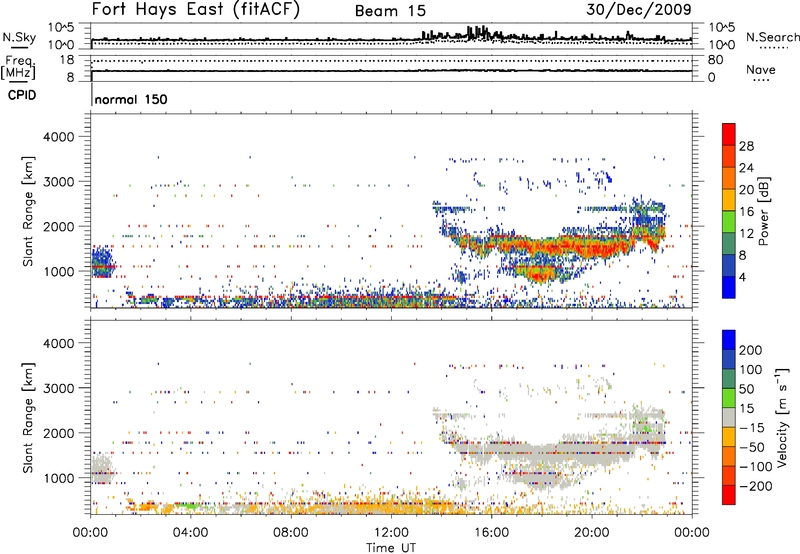800x554 pixels.
Task: Click the 24 label on the power colorbar
Action: pyautogui.click(x=746, y=168)
